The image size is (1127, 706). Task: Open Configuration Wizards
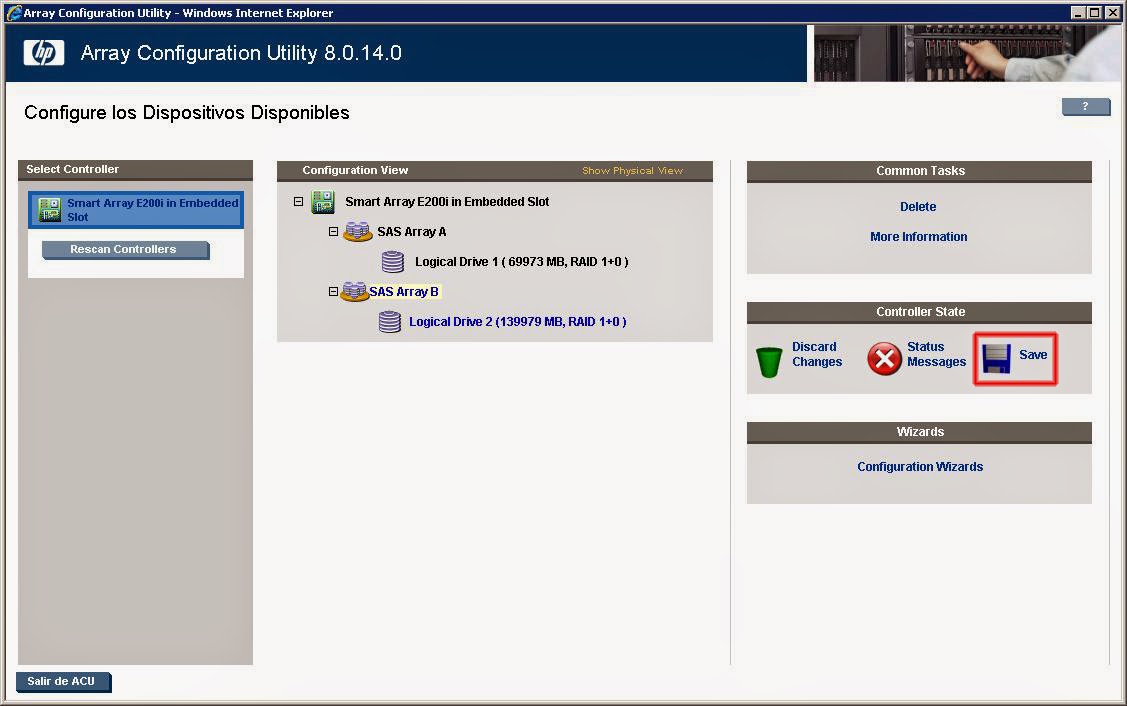pyautogui.click(x=919, y=466)
